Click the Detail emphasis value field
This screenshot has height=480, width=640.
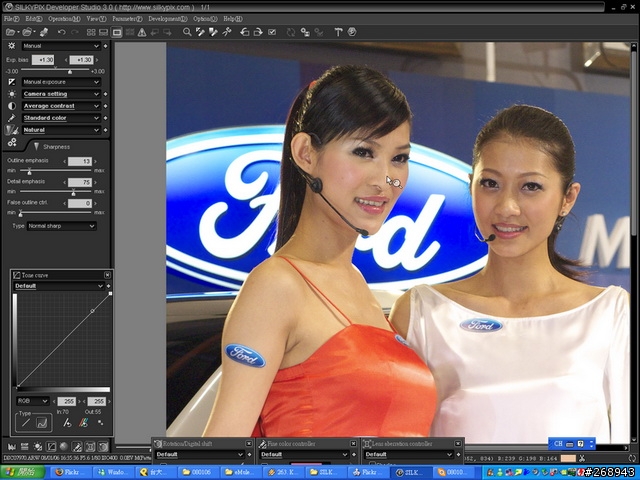click(80, 182)
